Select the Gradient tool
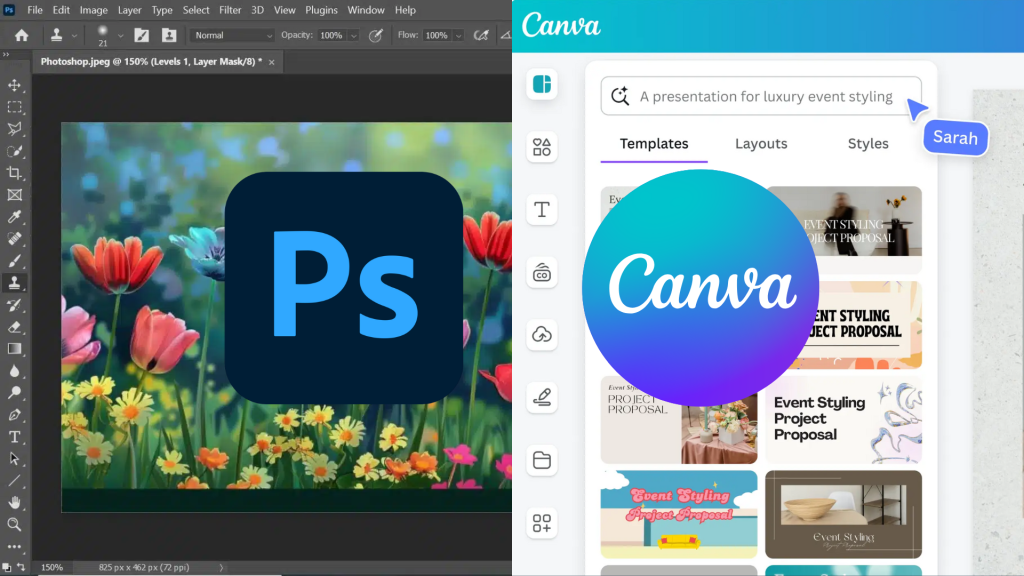 14,349
